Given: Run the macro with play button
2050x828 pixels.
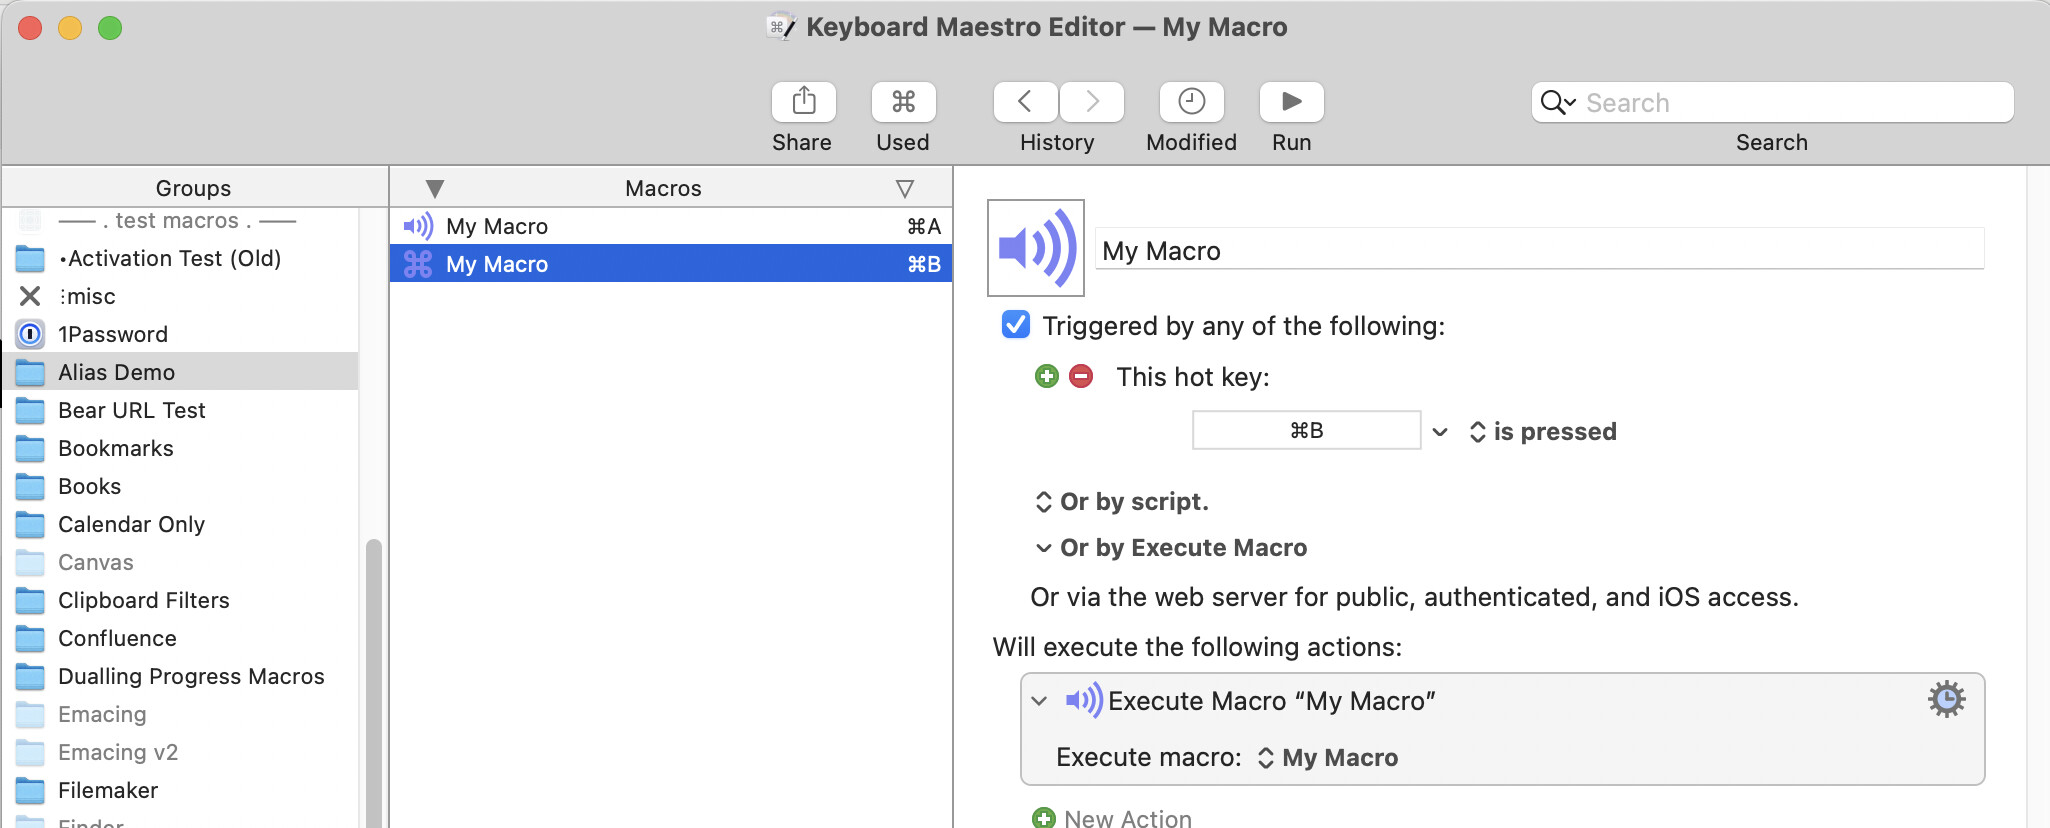Looking at the screenshot, I should click(1291, 102).
